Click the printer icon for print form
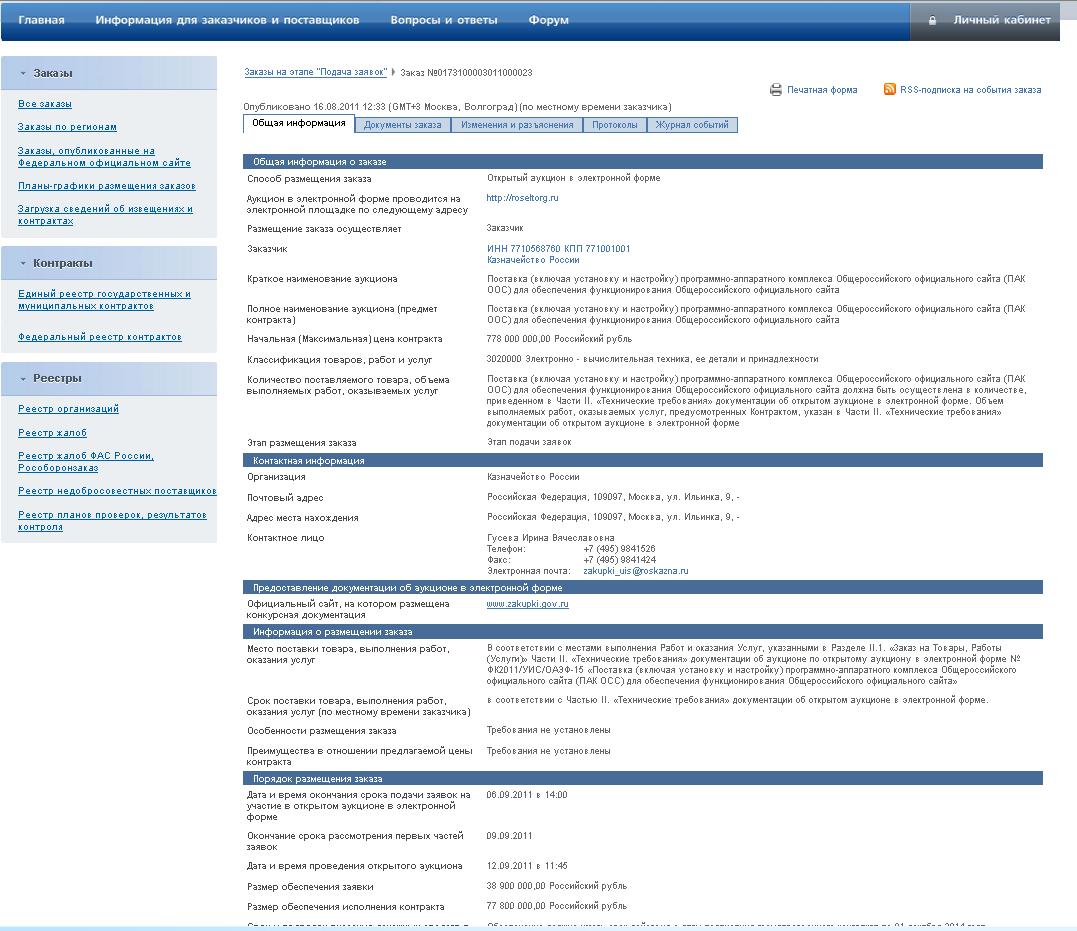 point(775,90)
